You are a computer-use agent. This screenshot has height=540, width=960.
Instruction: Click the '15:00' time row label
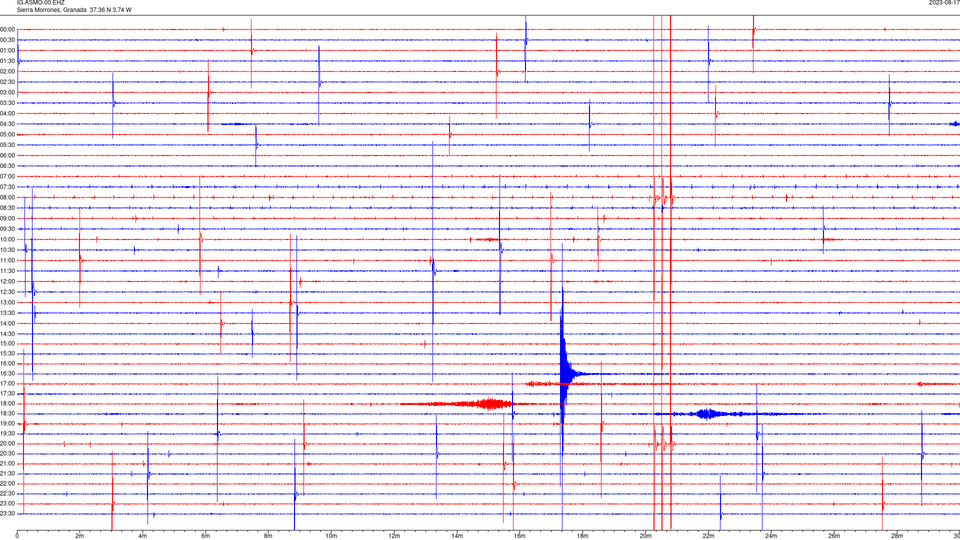click(x=8, y=343)
